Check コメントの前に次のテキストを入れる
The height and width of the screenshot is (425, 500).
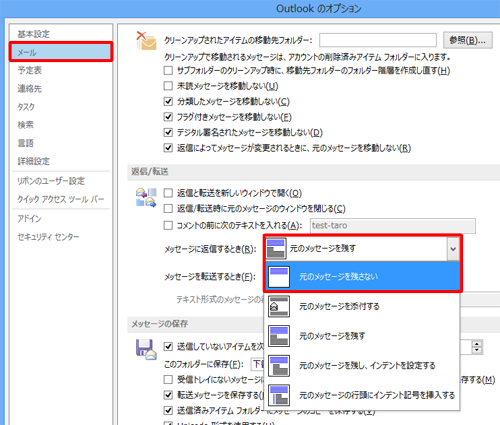168,226
